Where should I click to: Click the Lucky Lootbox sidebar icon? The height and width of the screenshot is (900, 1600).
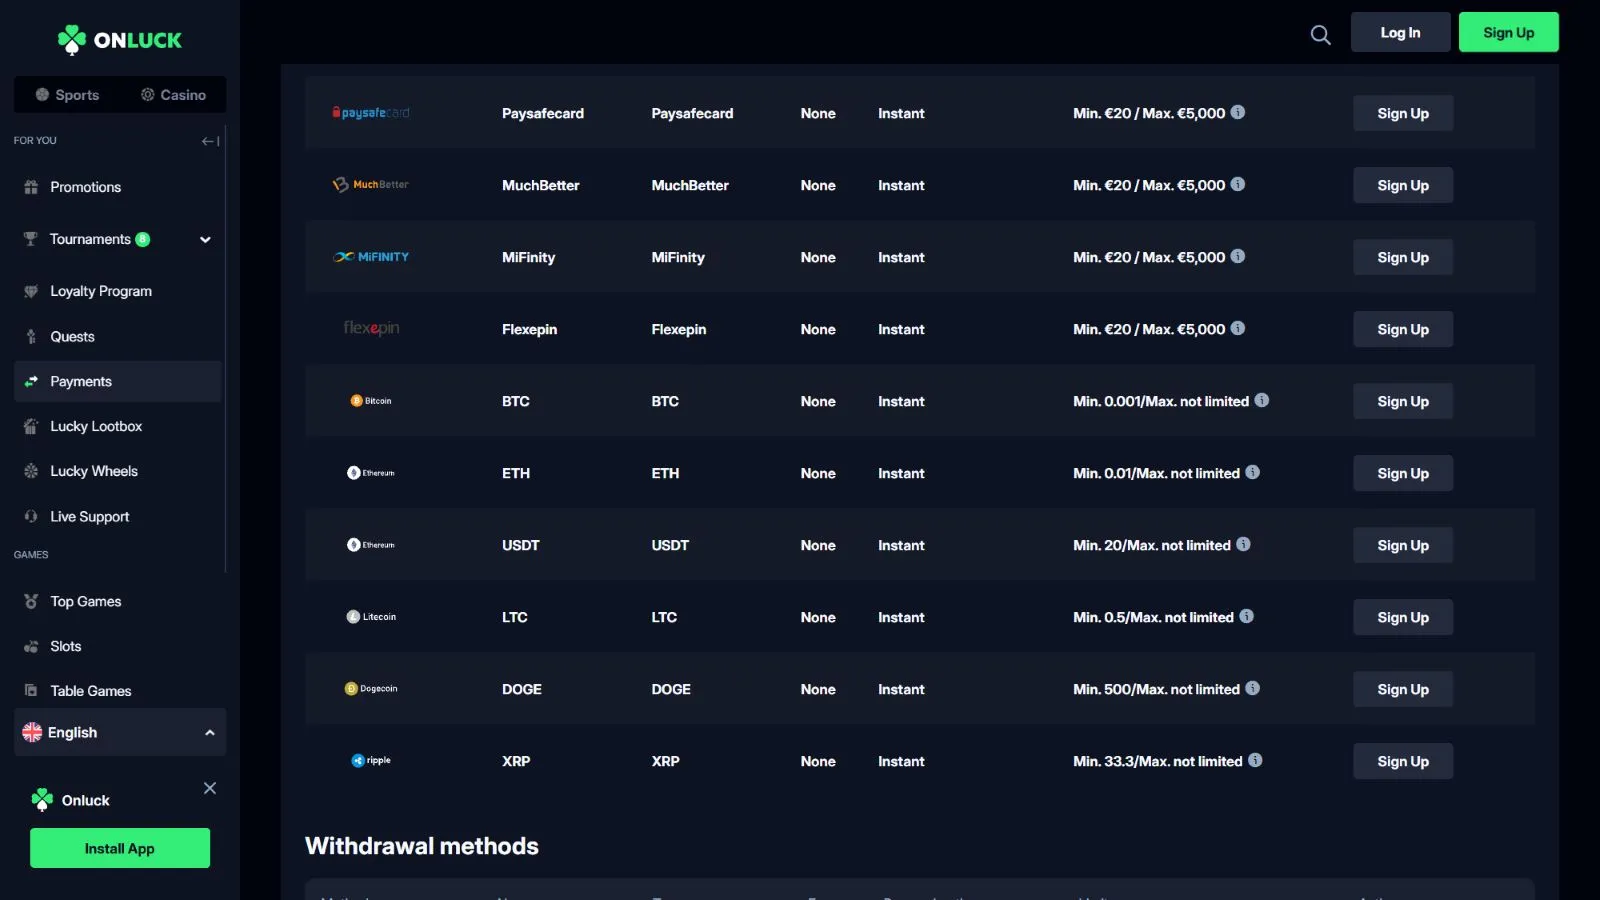click(31, 426)
